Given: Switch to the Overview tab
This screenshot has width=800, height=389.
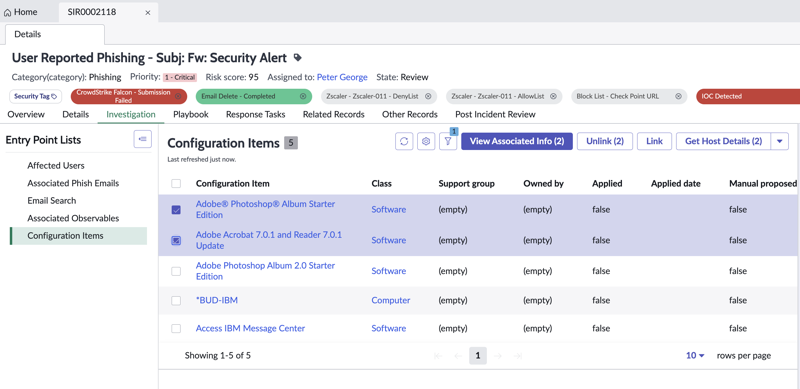Looking at the screenshot, I should pos(26,114).
